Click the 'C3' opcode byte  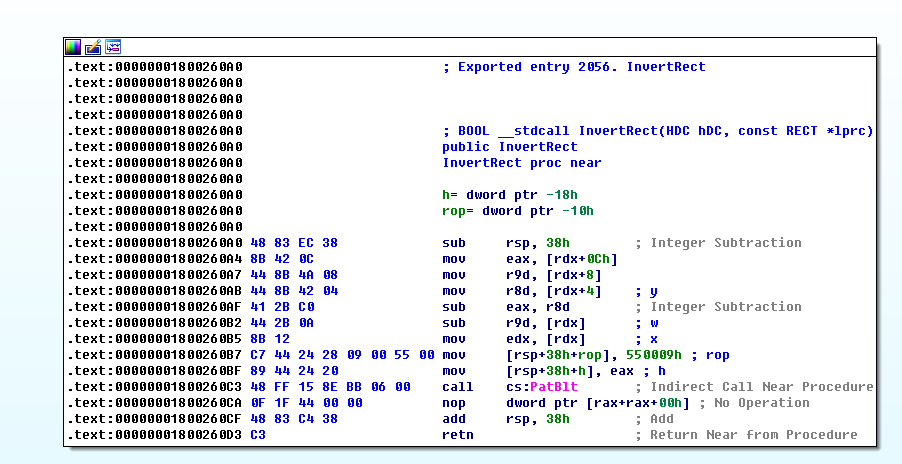(258, 435)
